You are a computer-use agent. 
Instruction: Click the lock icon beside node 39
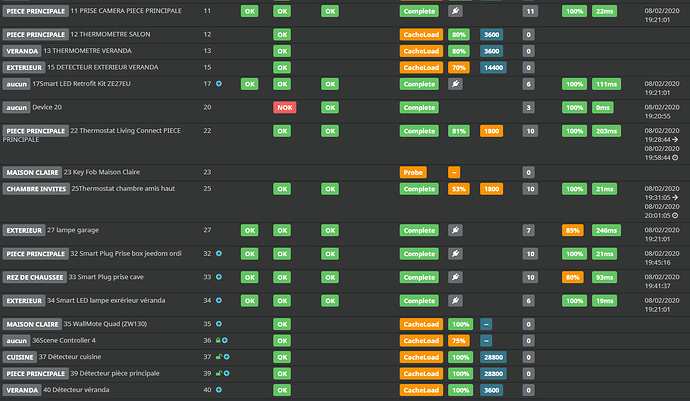(218, 373)
